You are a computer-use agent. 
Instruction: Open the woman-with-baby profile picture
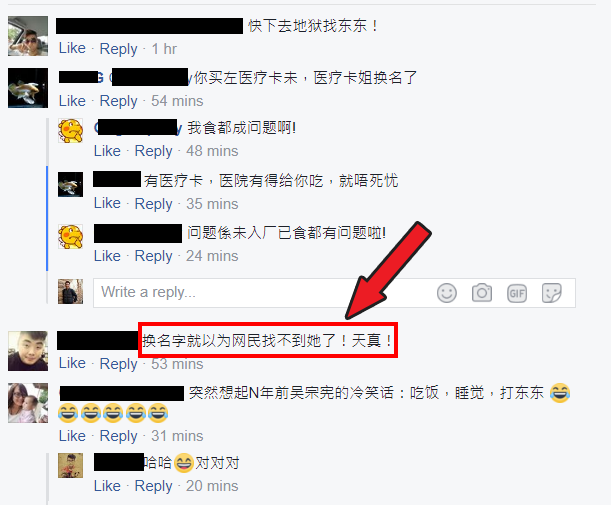tap(28, 403)
